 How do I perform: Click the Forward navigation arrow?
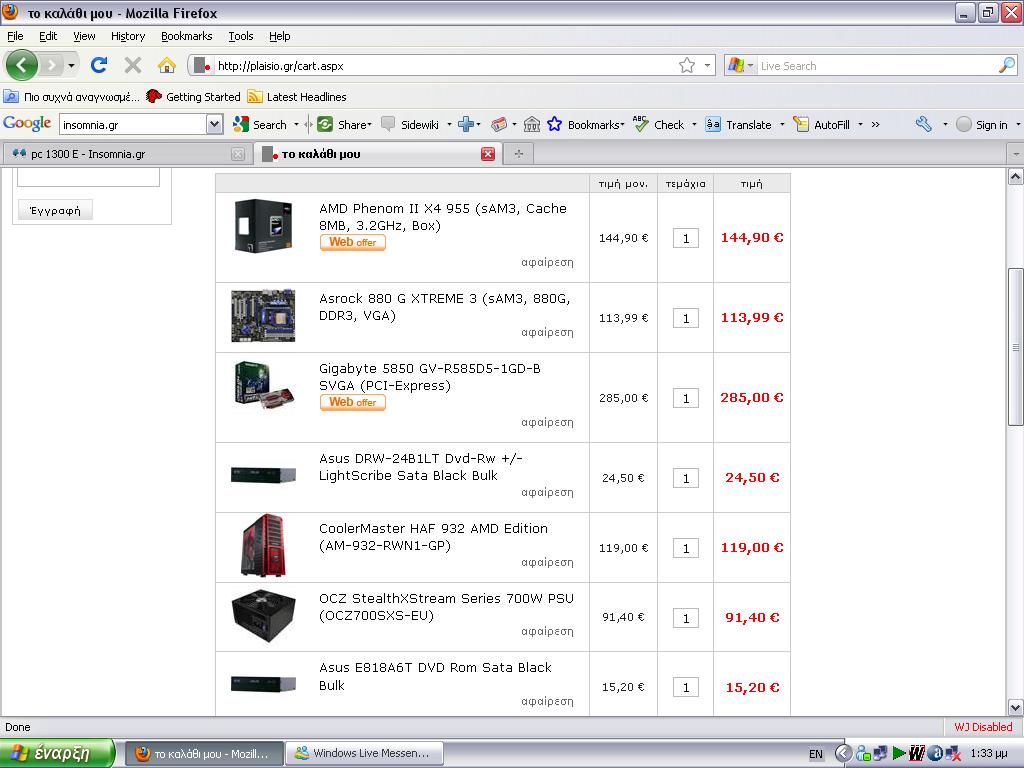[x=52, y=65]
